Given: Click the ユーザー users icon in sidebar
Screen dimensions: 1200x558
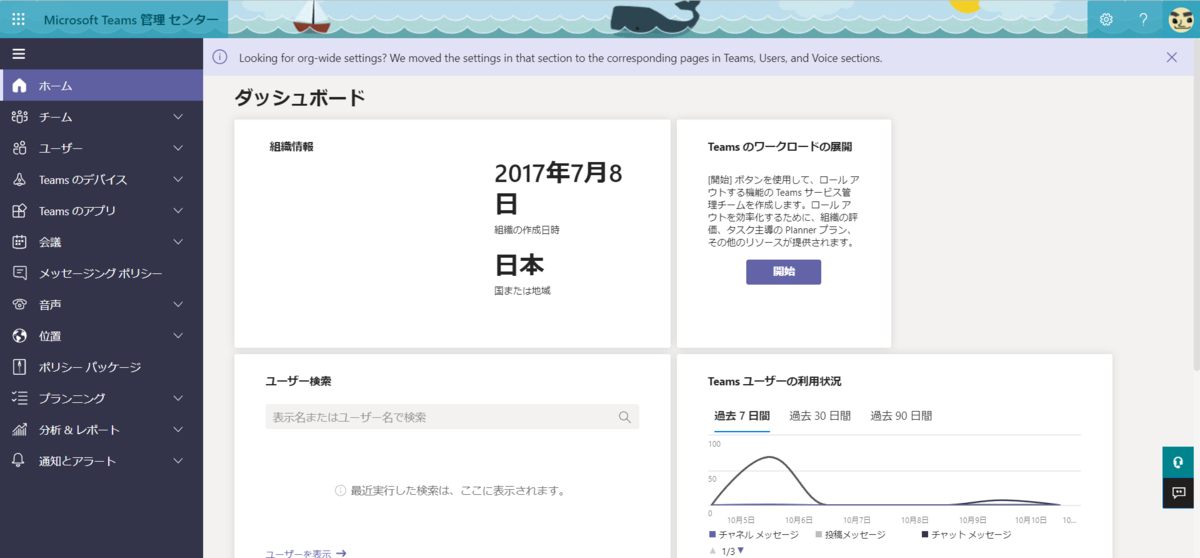Looking at the screenshot, I should pyautogui.click(x=19, y=148).
